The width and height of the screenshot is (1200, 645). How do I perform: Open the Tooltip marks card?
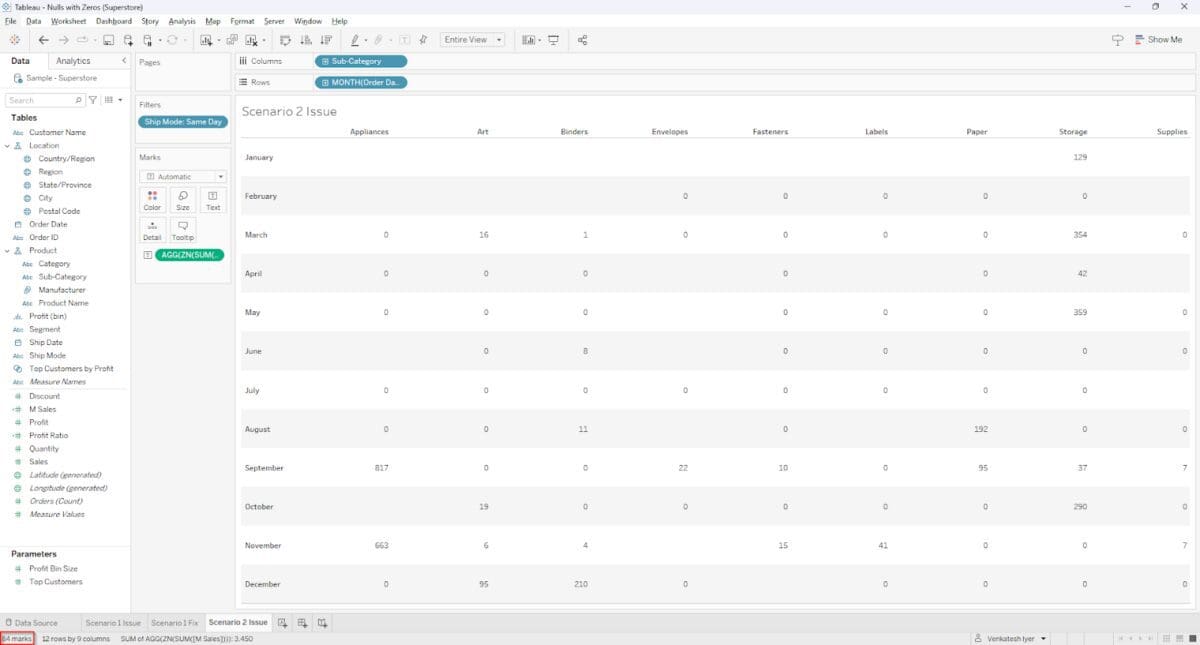(182, 231)
